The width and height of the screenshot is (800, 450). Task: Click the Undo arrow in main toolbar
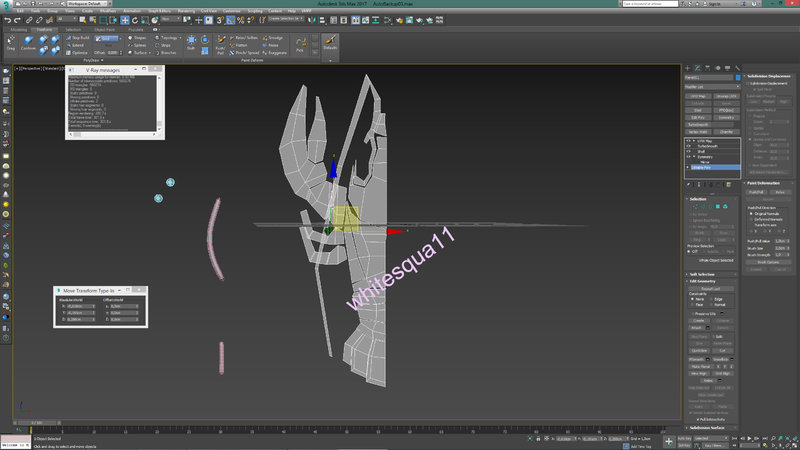coord(7,20)
